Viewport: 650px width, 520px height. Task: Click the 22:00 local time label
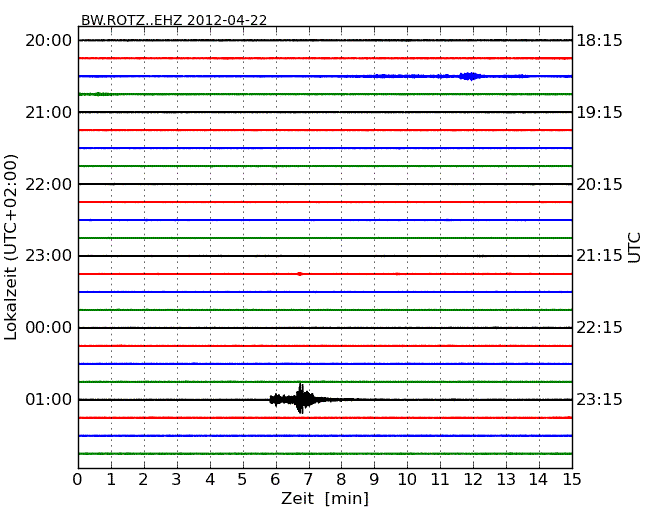(x=49, y=184)
